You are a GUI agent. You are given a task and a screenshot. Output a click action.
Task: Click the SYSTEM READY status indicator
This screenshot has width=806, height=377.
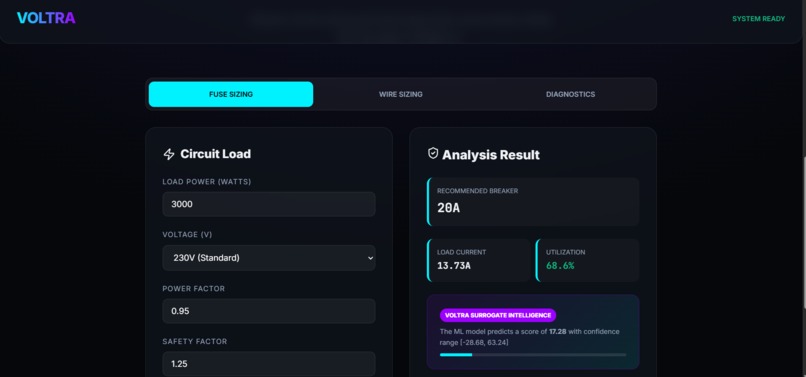(758, 19)
